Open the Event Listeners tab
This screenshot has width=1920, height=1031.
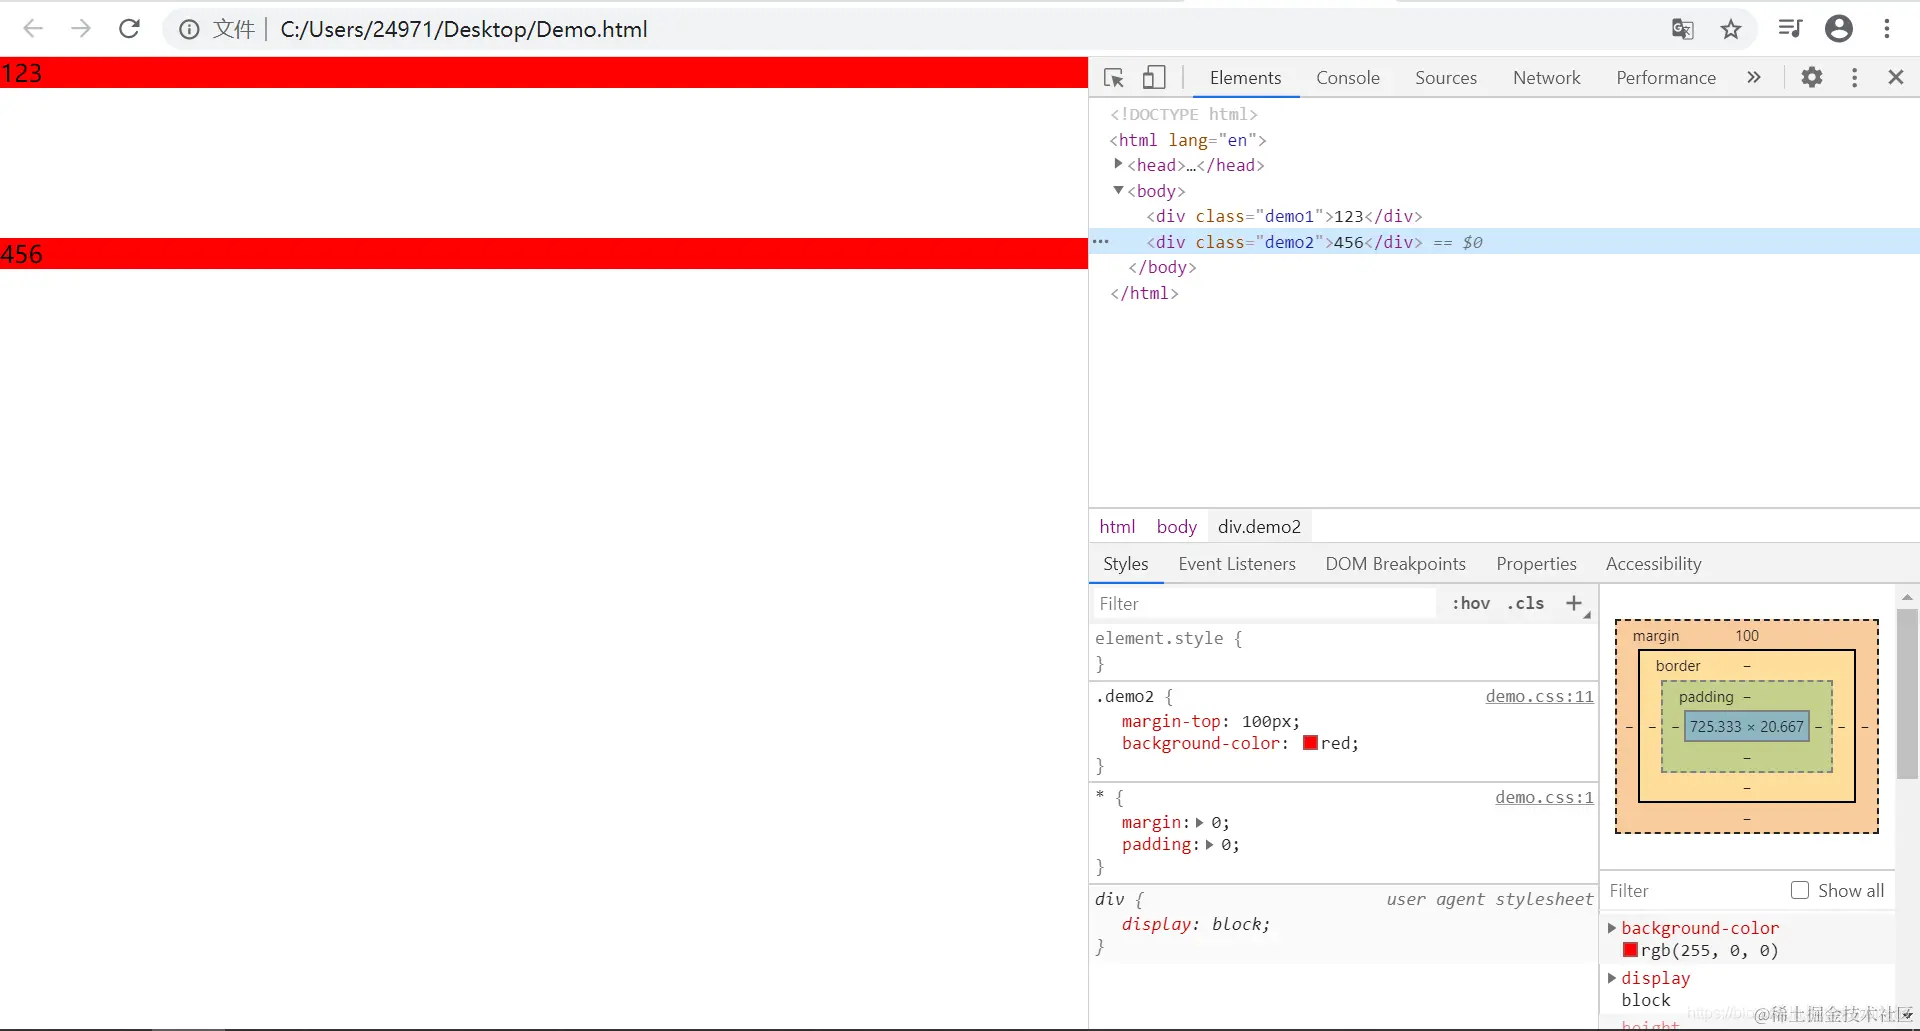click(x=1237, y=564)
